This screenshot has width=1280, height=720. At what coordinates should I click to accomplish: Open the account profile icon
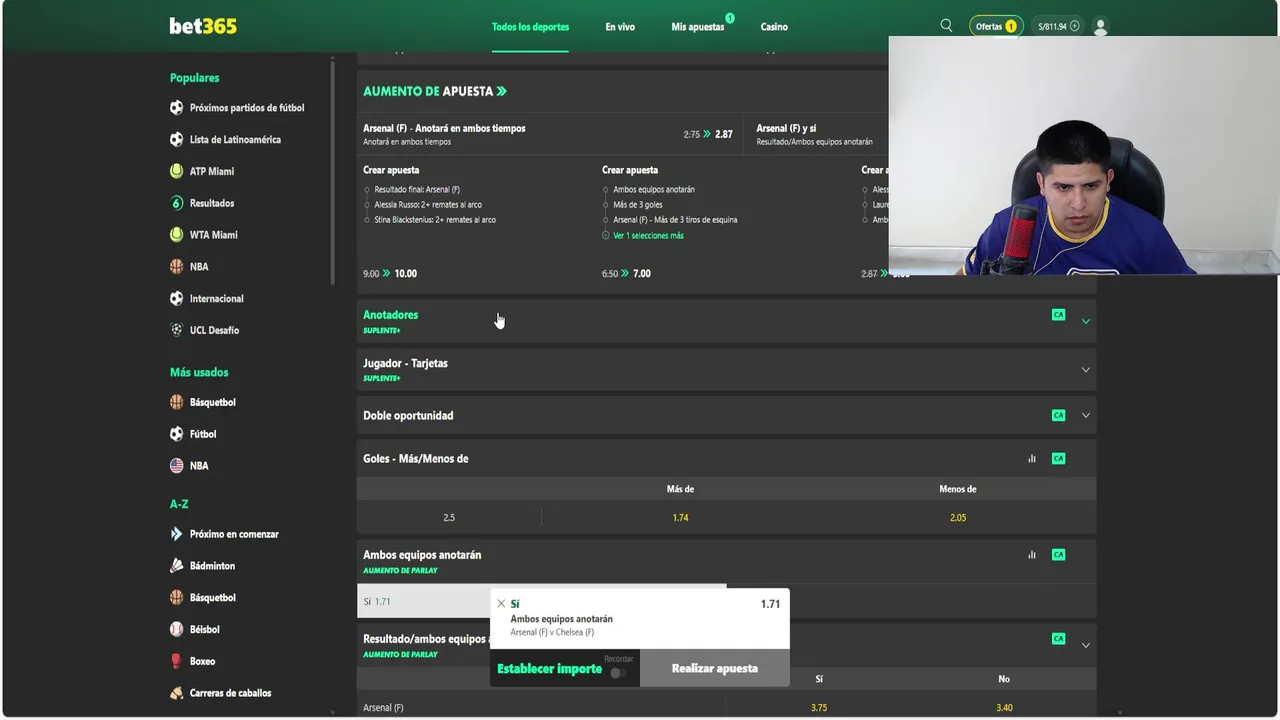(x=1100, y=27)
